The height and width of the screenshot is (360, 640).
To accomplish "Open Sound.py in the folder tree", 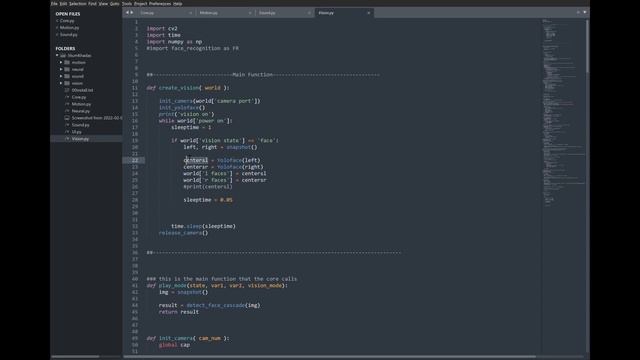I will coord(80,125).
